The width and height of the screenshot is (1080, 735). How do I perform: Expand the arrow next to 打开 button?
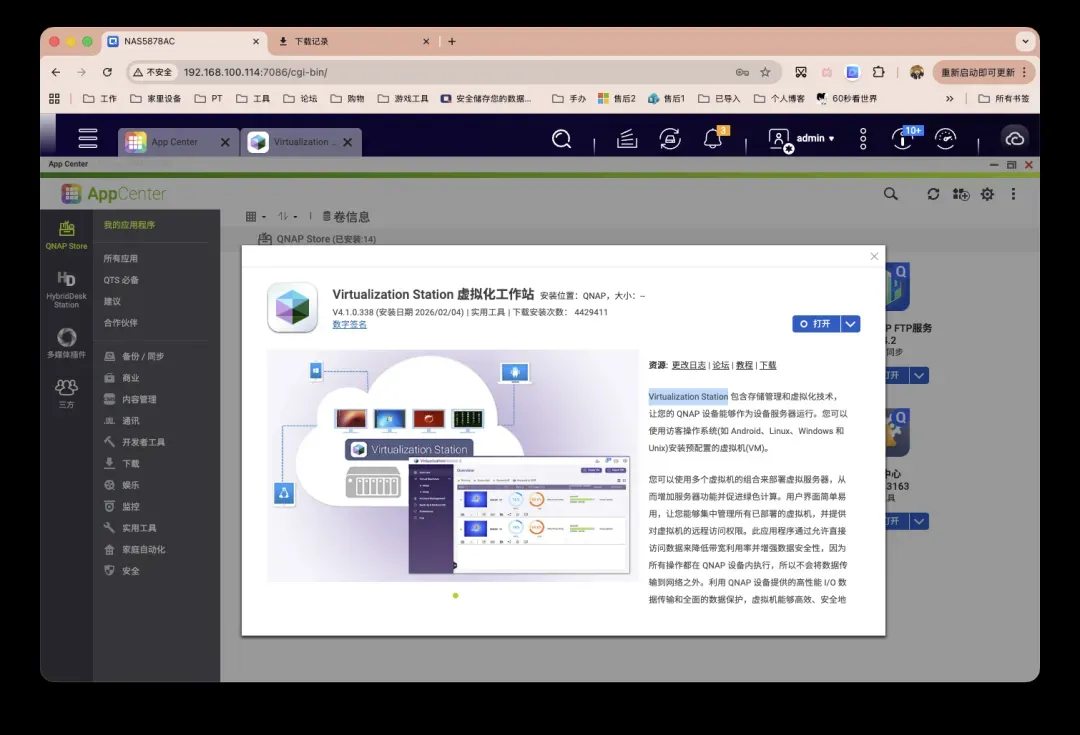click(850, 324)
